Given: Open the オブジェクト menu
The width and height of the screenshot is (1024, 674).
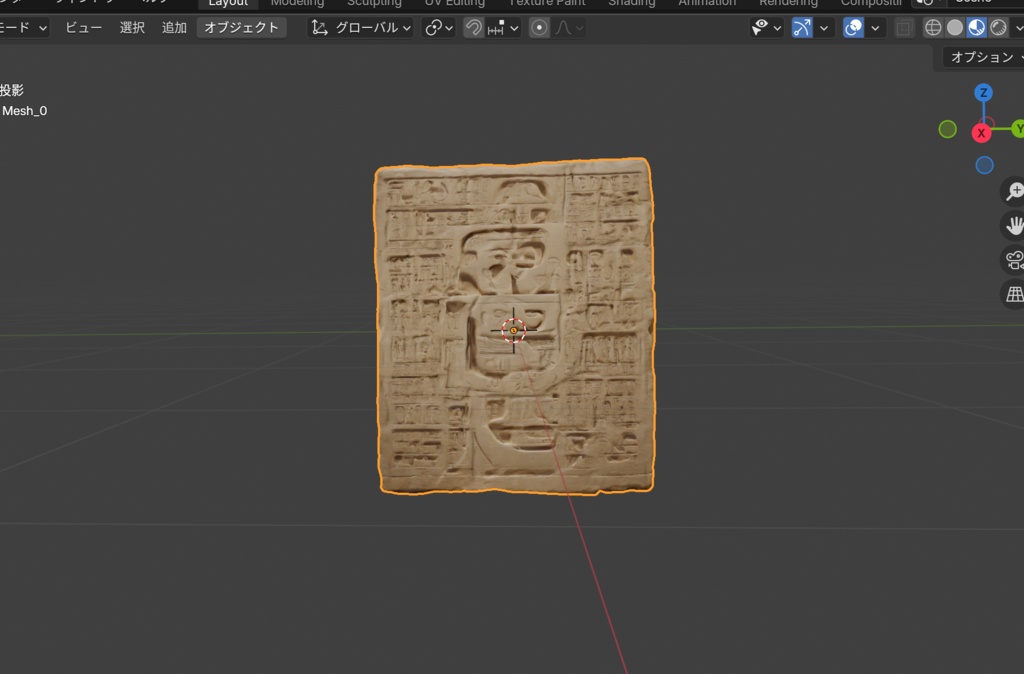Looking at the screenshot, I should (244, 27).
